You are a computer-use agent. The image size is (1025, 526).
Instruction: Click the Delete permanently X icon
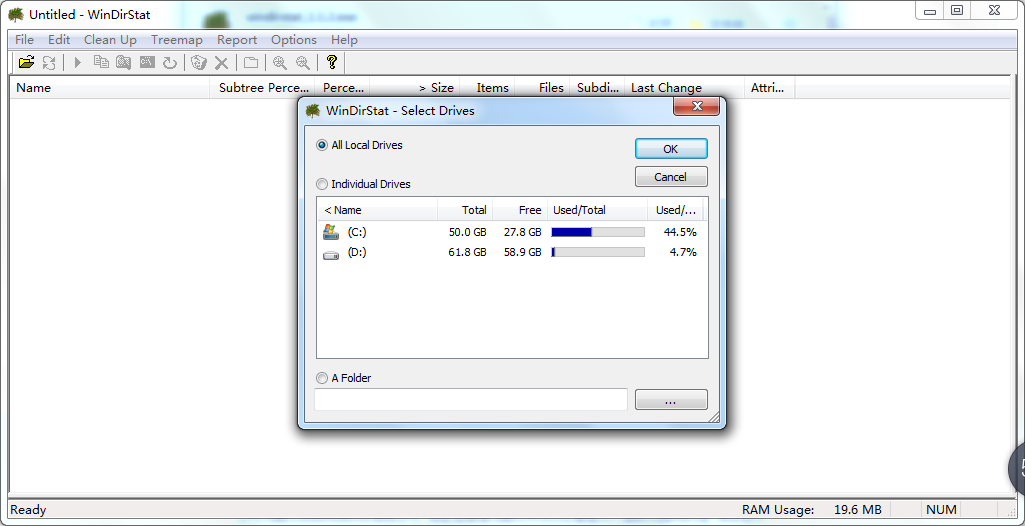tap(222, 63)
